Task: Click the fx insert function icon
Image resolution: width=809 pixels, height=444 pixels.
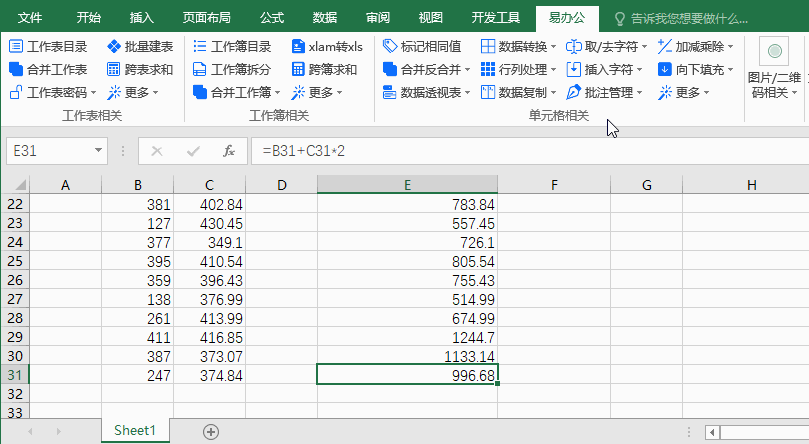Action: tap(229, 151)
